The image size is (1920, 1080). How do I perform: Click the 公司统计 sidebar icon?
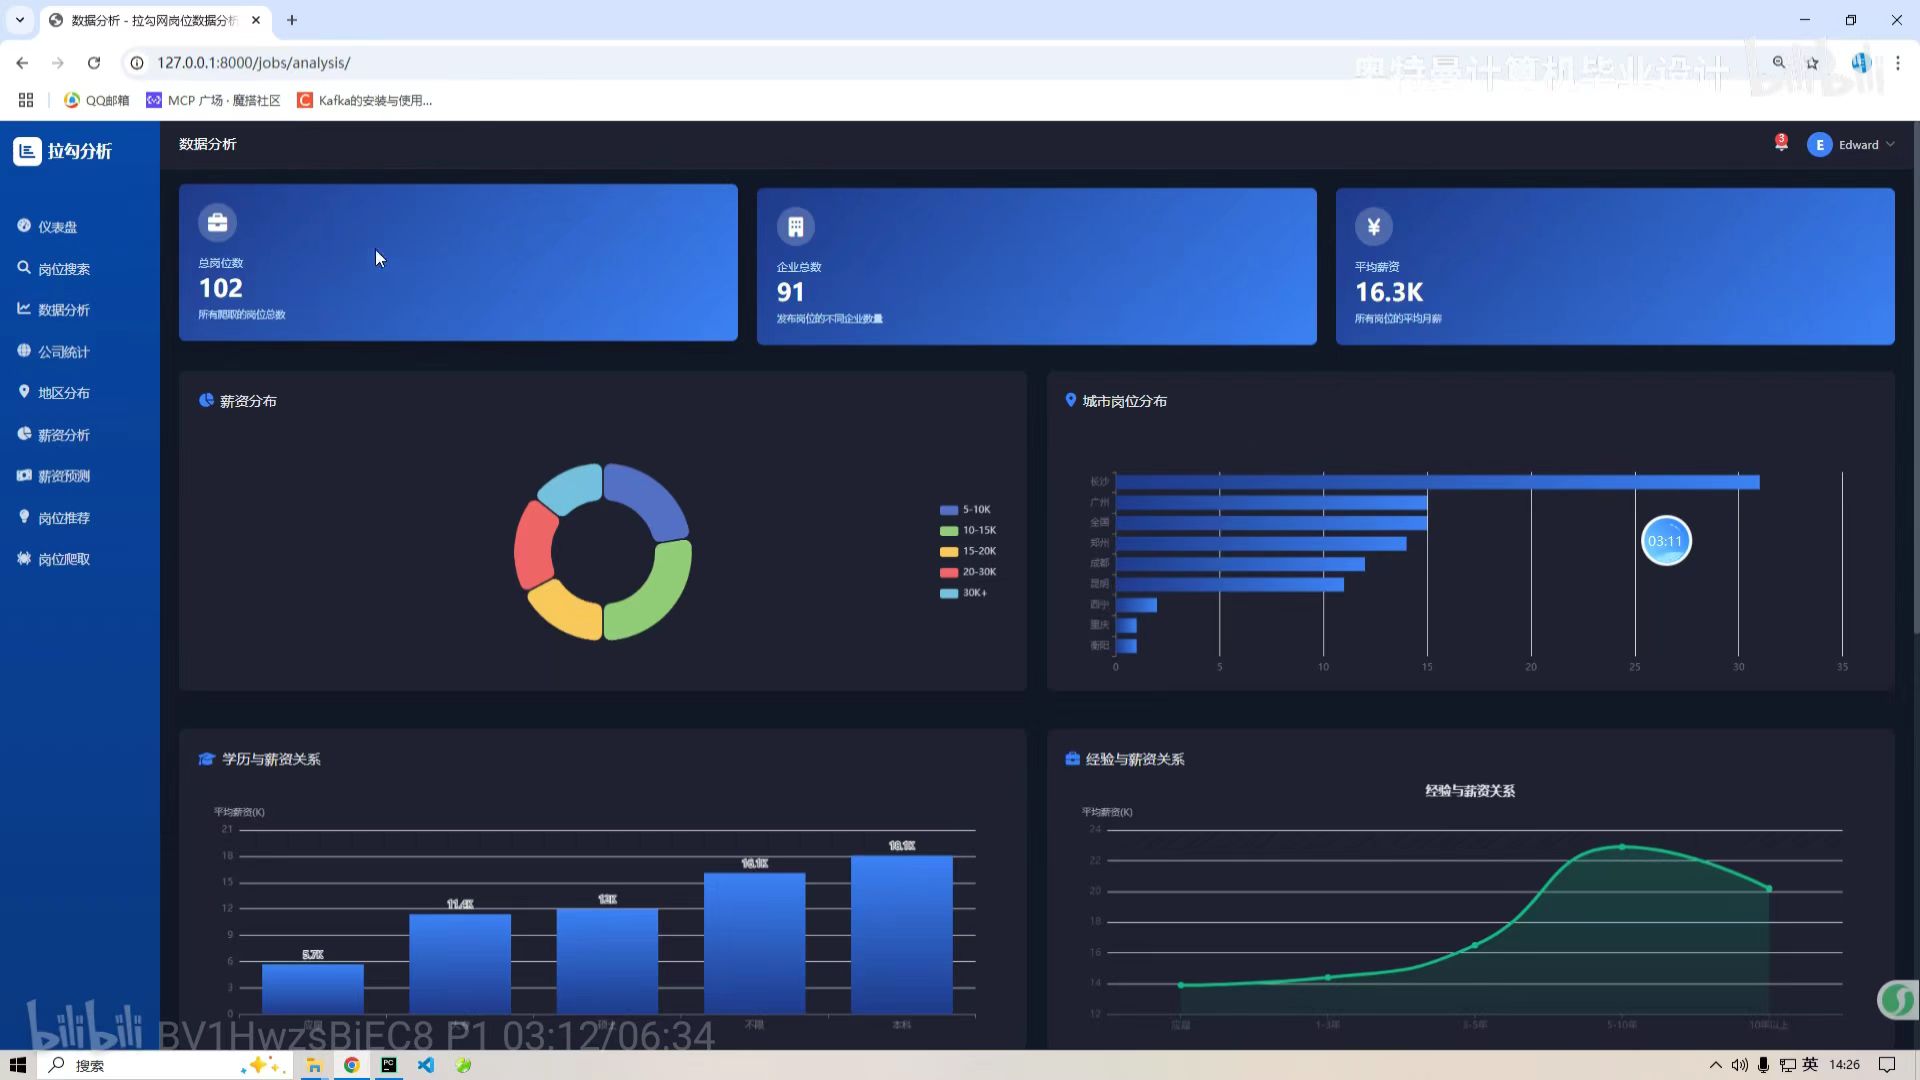click(24, 351)
